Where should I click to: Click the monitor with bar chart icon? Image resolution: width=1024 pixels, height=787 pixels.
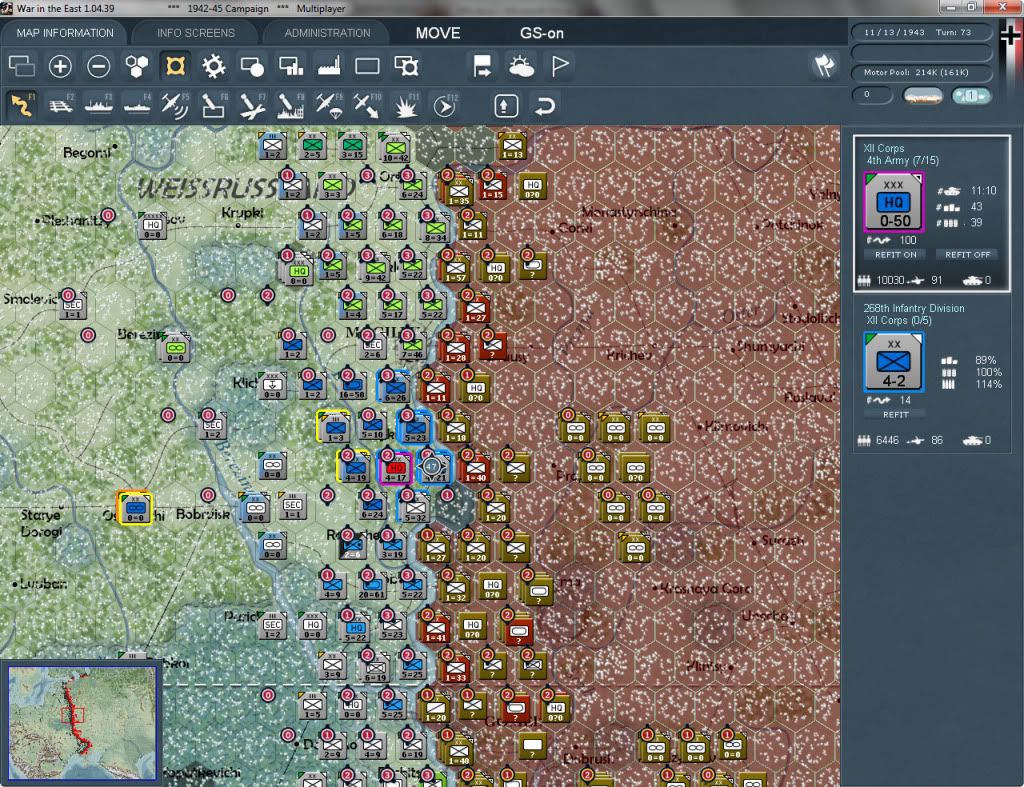coord(291,66)
